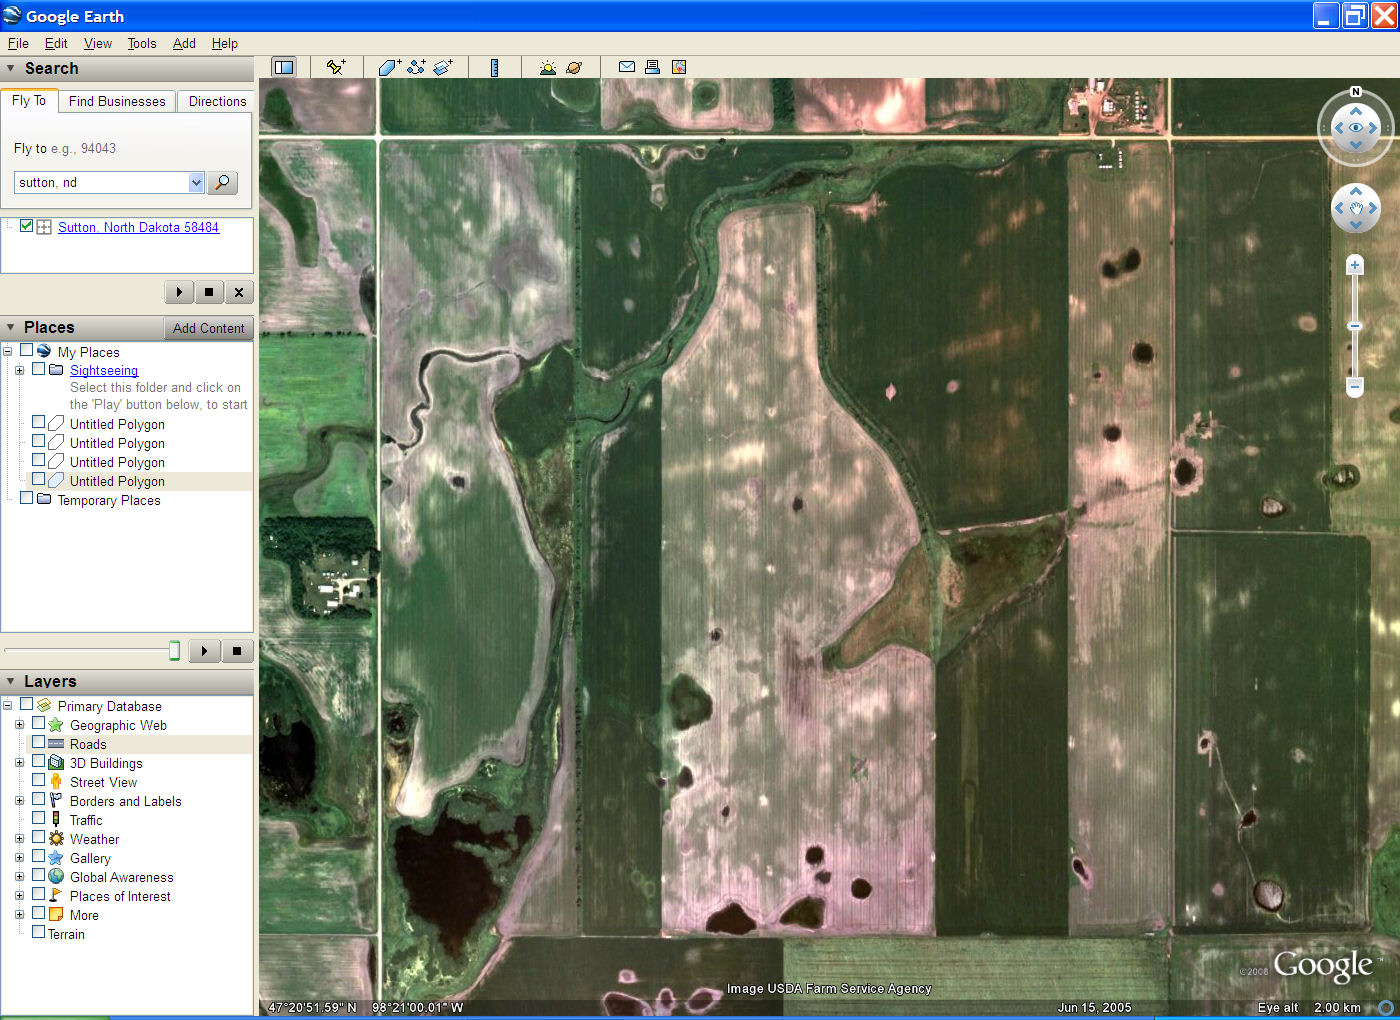
Task: Open the Tools menu
Action: (x=142, y=43)
